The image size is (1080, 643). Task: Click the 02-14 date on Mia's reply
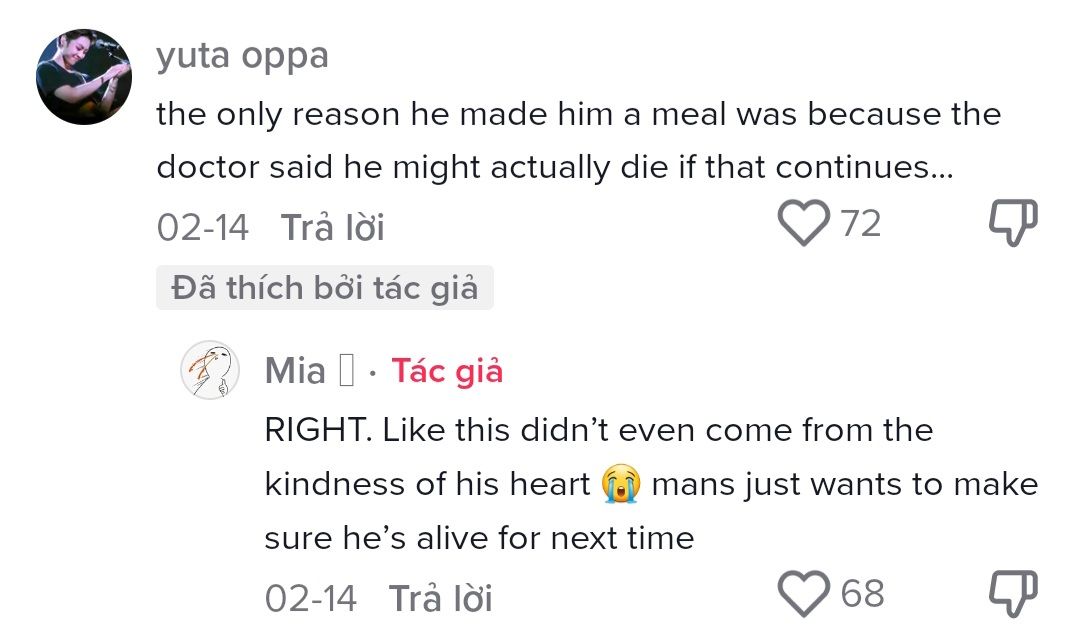310,599
